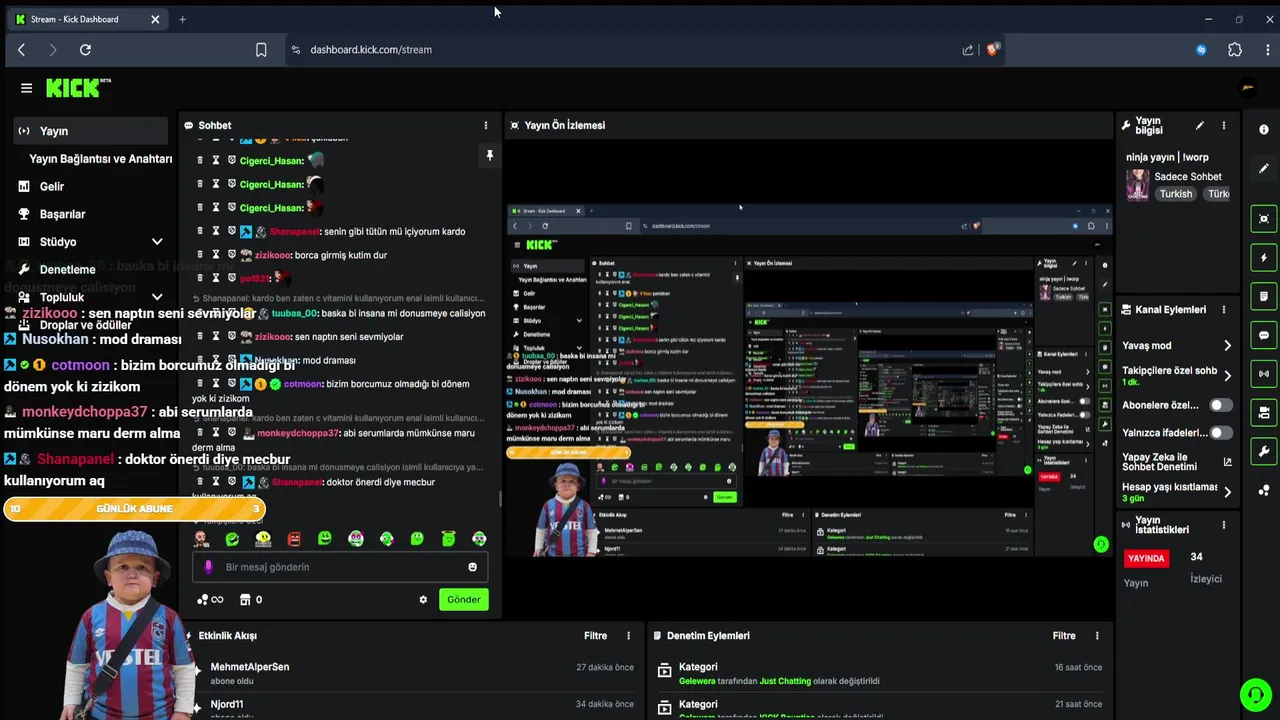Timeout zizikooo on 'borca girmiş' message hourglass
The image size is (1280, 720).
(x=216, y=255)
